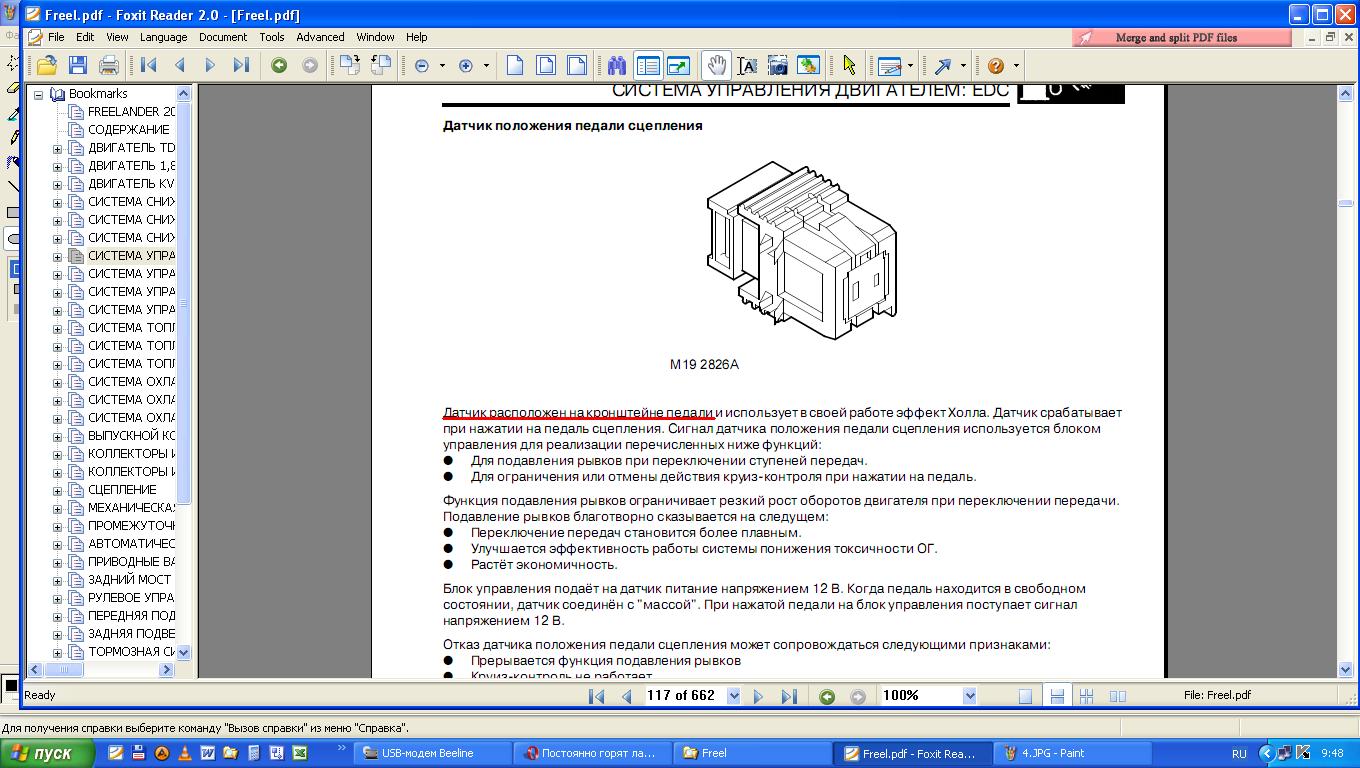Print the document using the printer icon
This screenshot has width=1360, height=768.
[109, 66]
